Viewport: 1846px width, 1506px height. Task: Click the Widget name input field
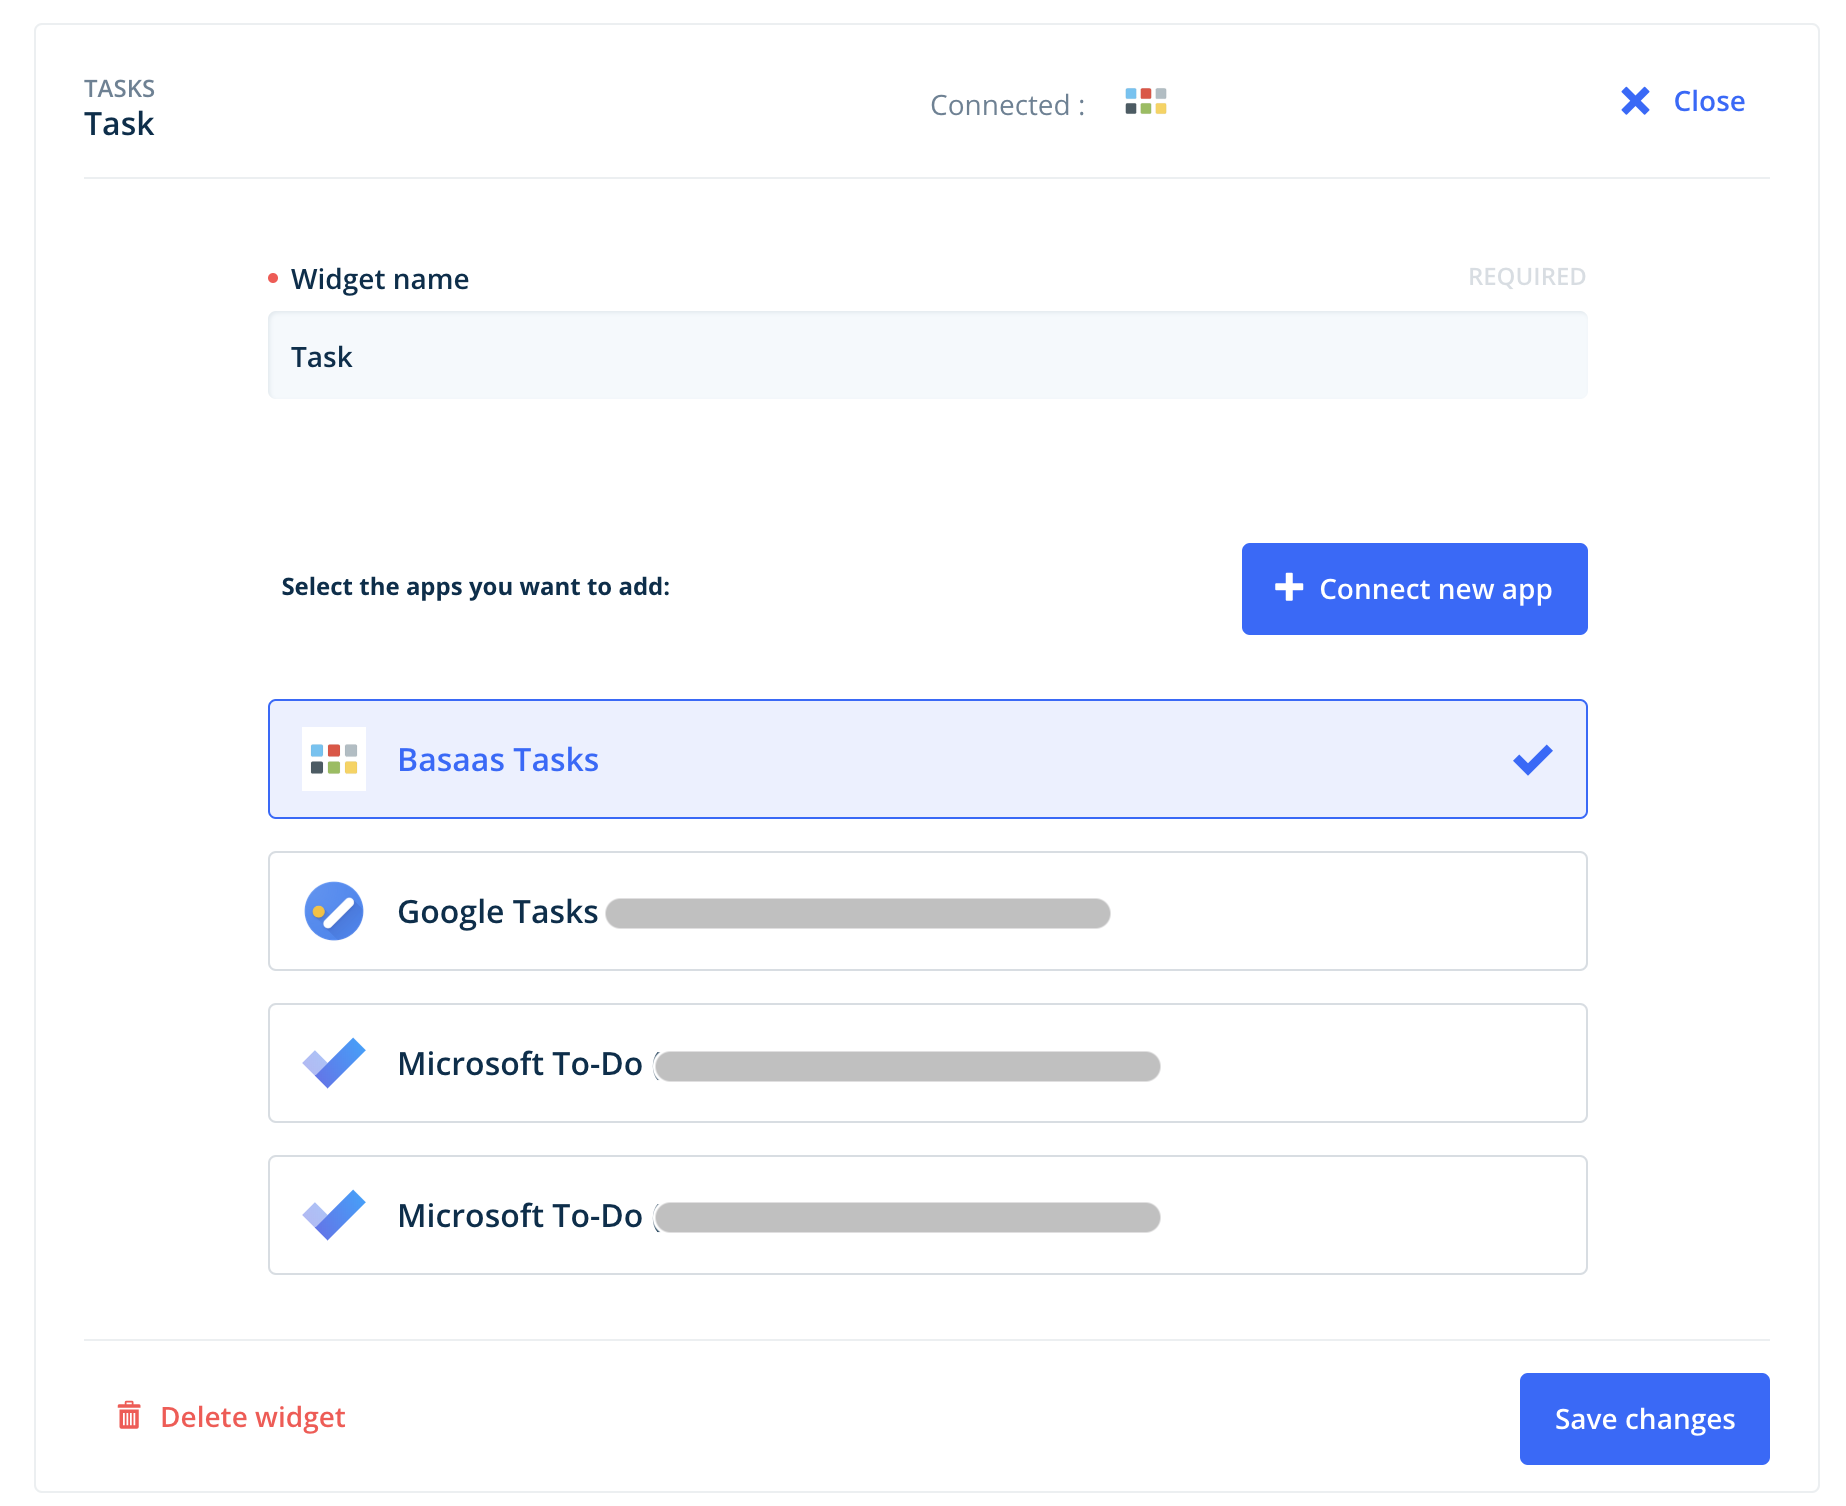(927, 356)
